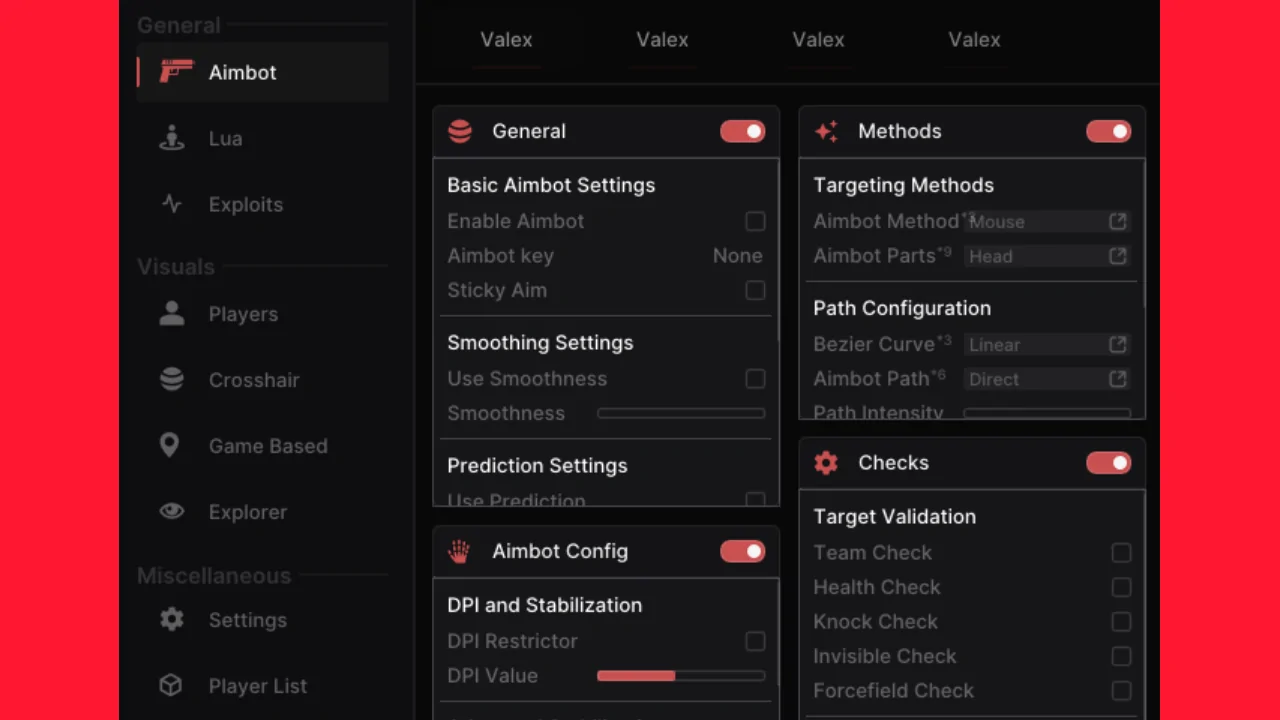Screen dimensions: 1280x720
Task: Click the Target Validation heading
Action: pyautogui.click(x=894, y=517)
